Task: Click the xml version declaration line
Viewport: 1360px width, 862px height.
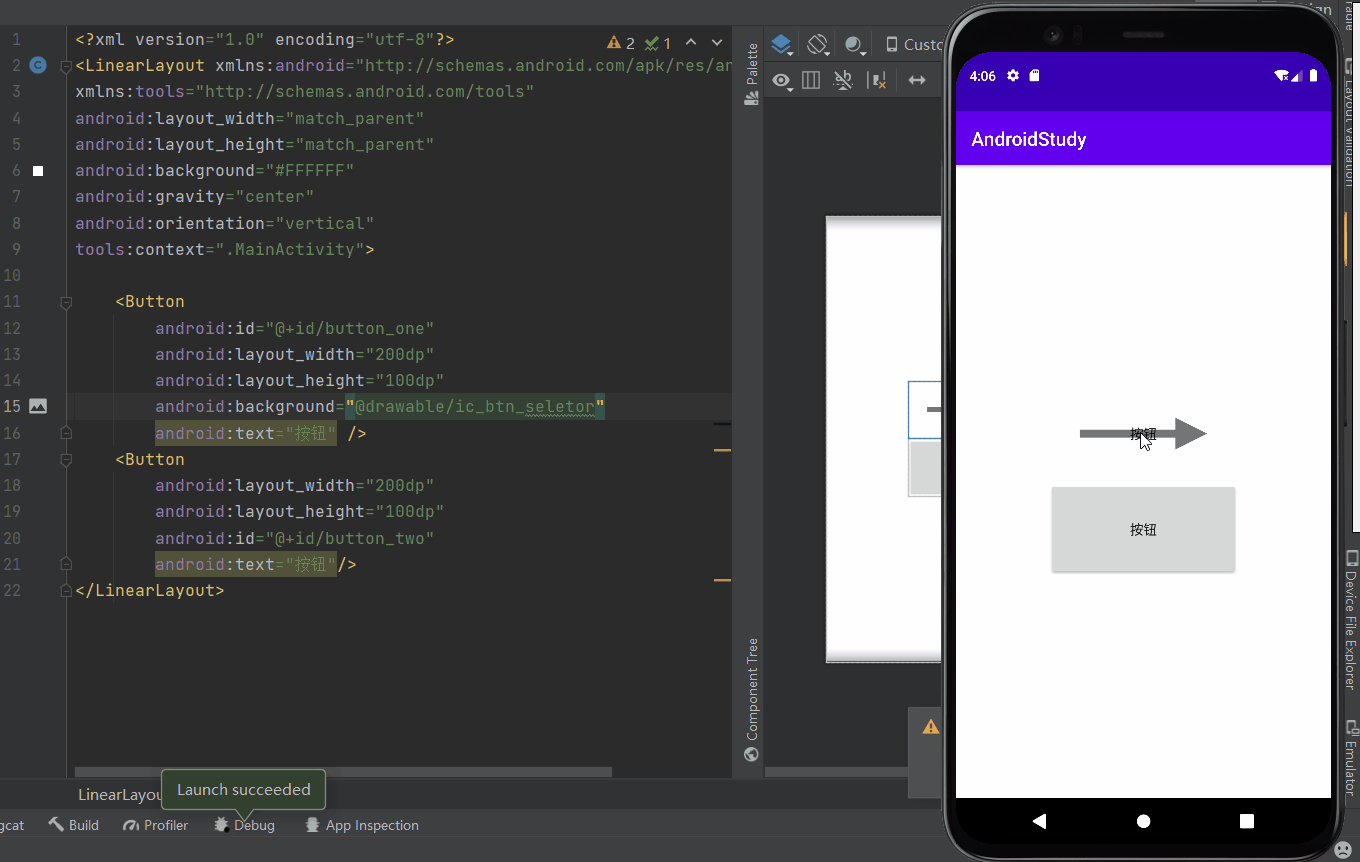Action: [x=265, y=40]
